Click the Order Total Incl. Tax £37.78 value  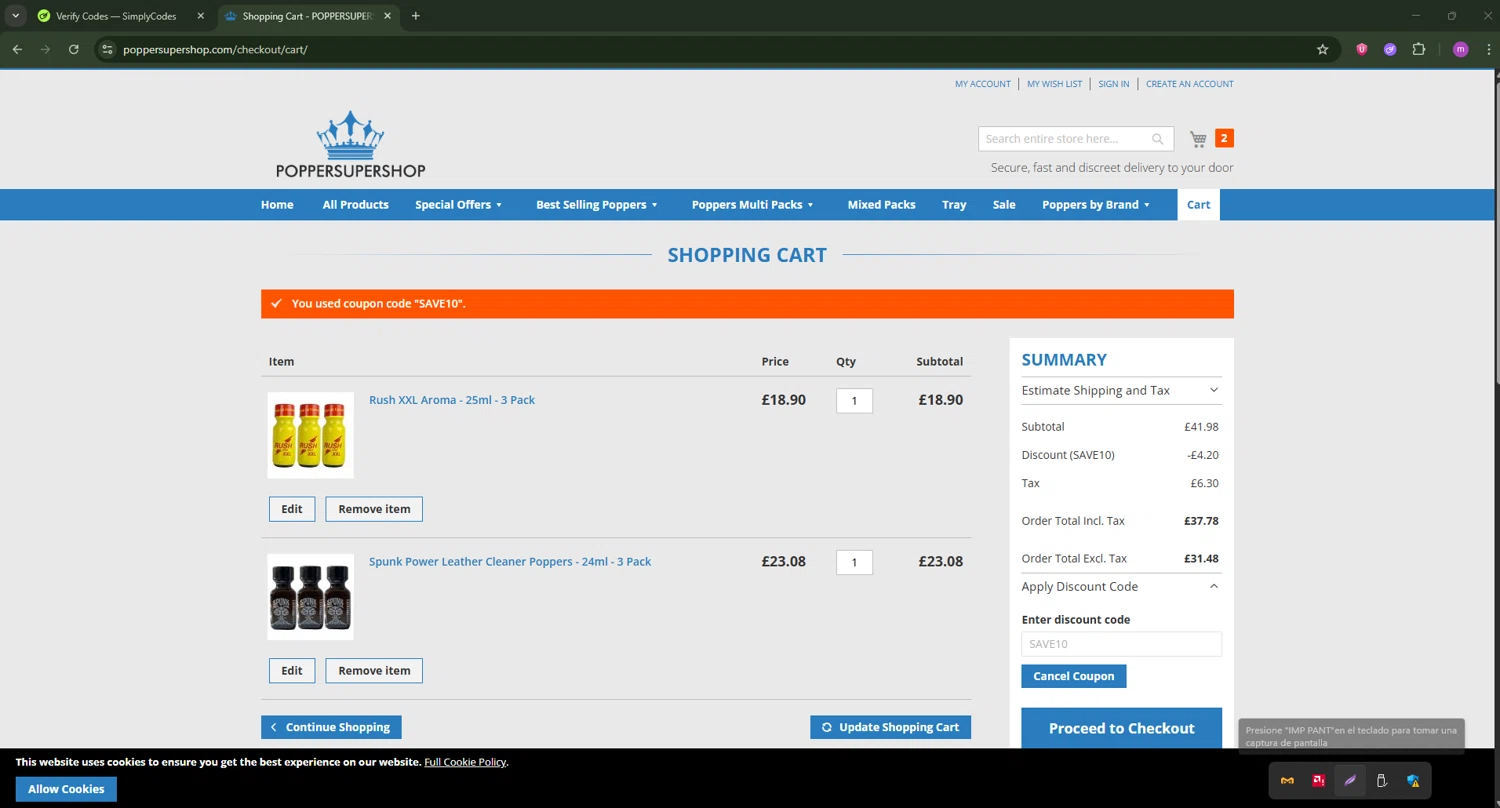(x=1201, y=521)
